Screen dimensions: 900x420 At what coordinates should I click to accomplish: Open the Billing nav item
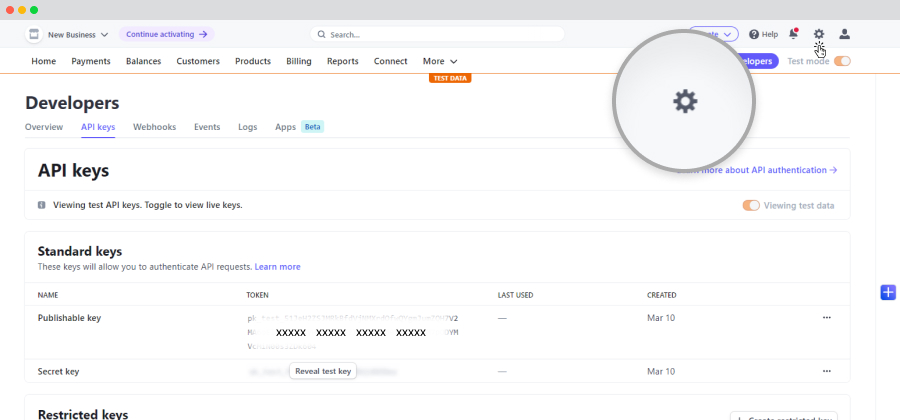(298, 61)
